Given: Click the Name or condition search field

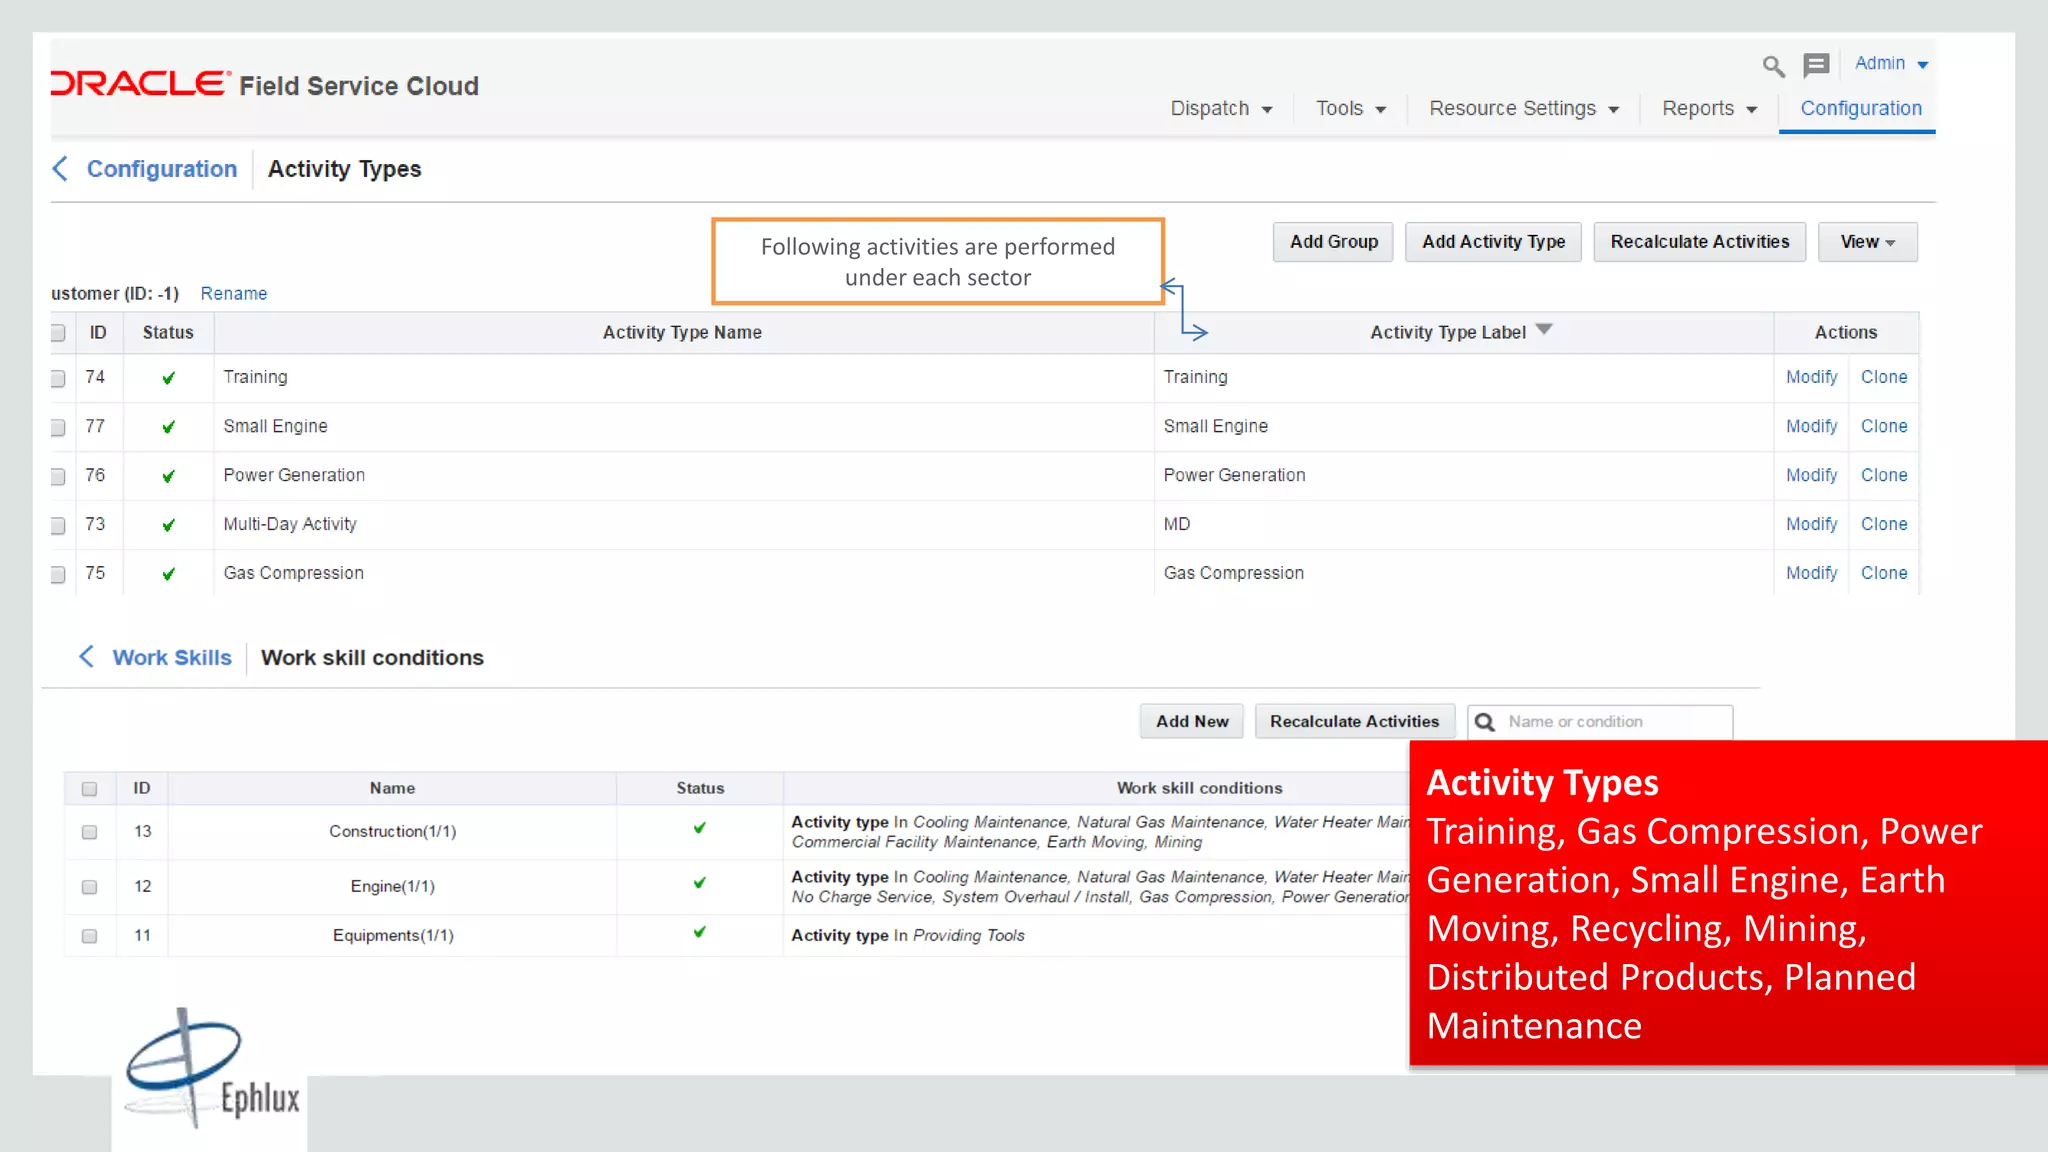Looking at the screenshot, I should [x=1612, y=722].
